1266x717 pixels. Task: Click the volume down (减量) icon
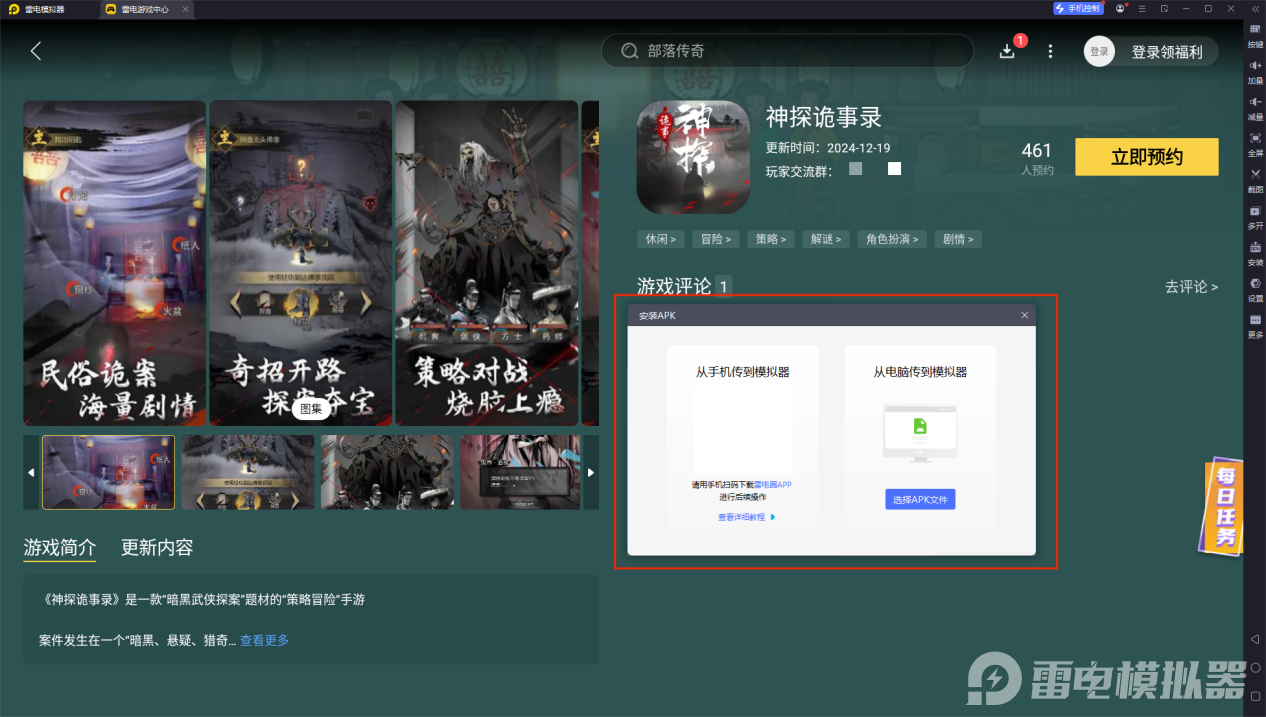pyautogui.click(x=1256, y=105)
